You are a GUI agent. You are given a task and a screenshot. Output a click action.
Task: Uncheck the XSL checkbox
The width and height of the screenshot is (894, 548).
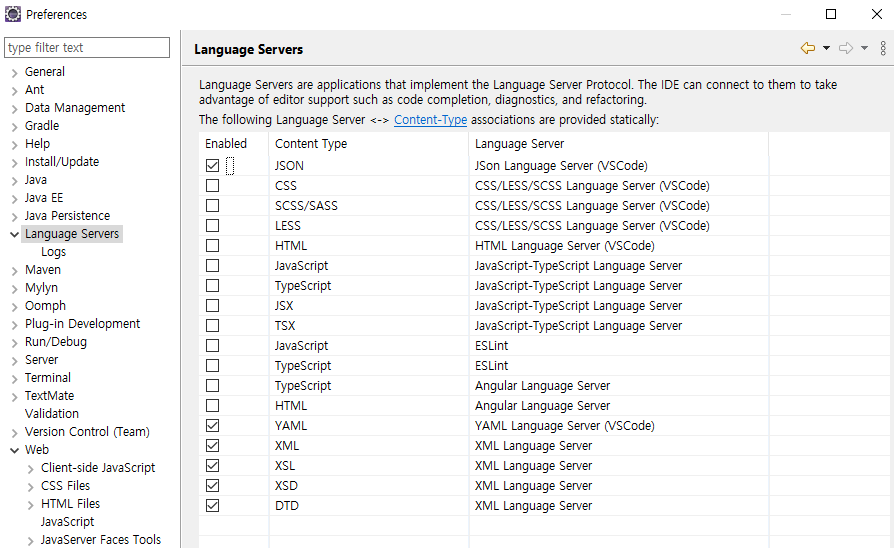213,465
